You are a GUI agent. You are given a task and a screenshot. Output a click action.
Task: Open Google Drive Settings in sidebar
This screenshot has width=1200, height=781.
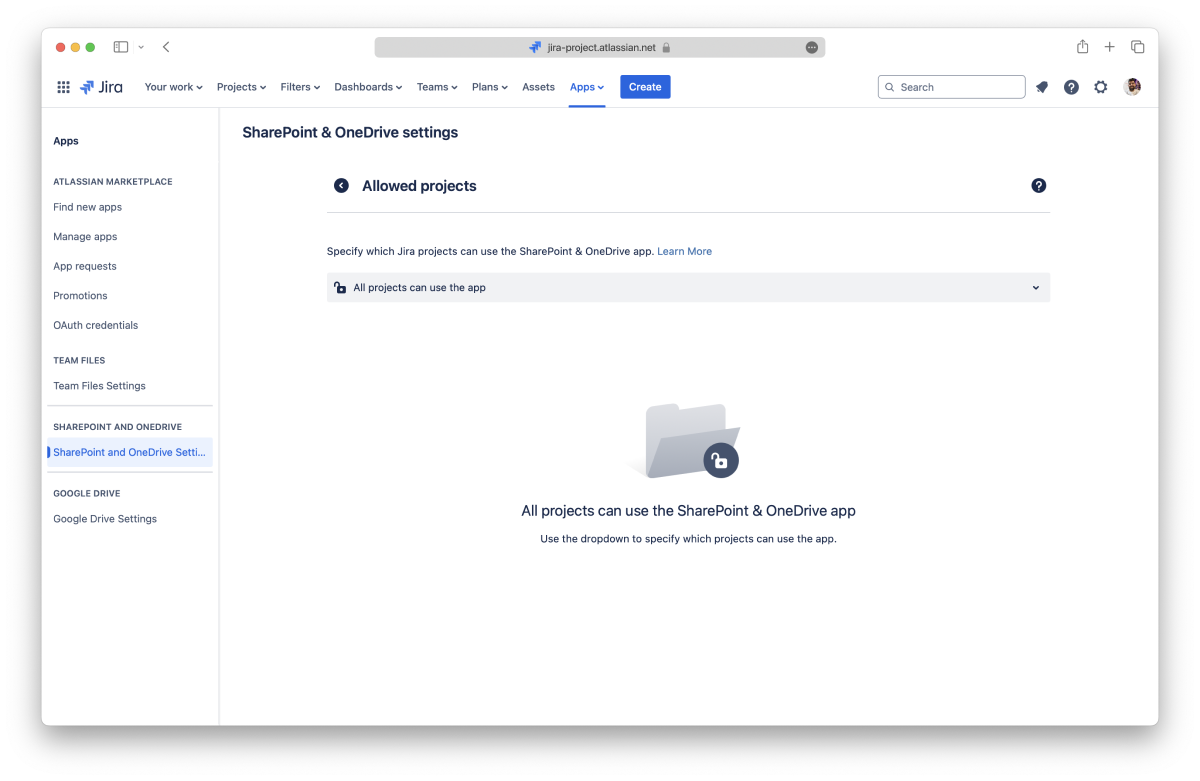pyautogui.click(x=105, y=519)
